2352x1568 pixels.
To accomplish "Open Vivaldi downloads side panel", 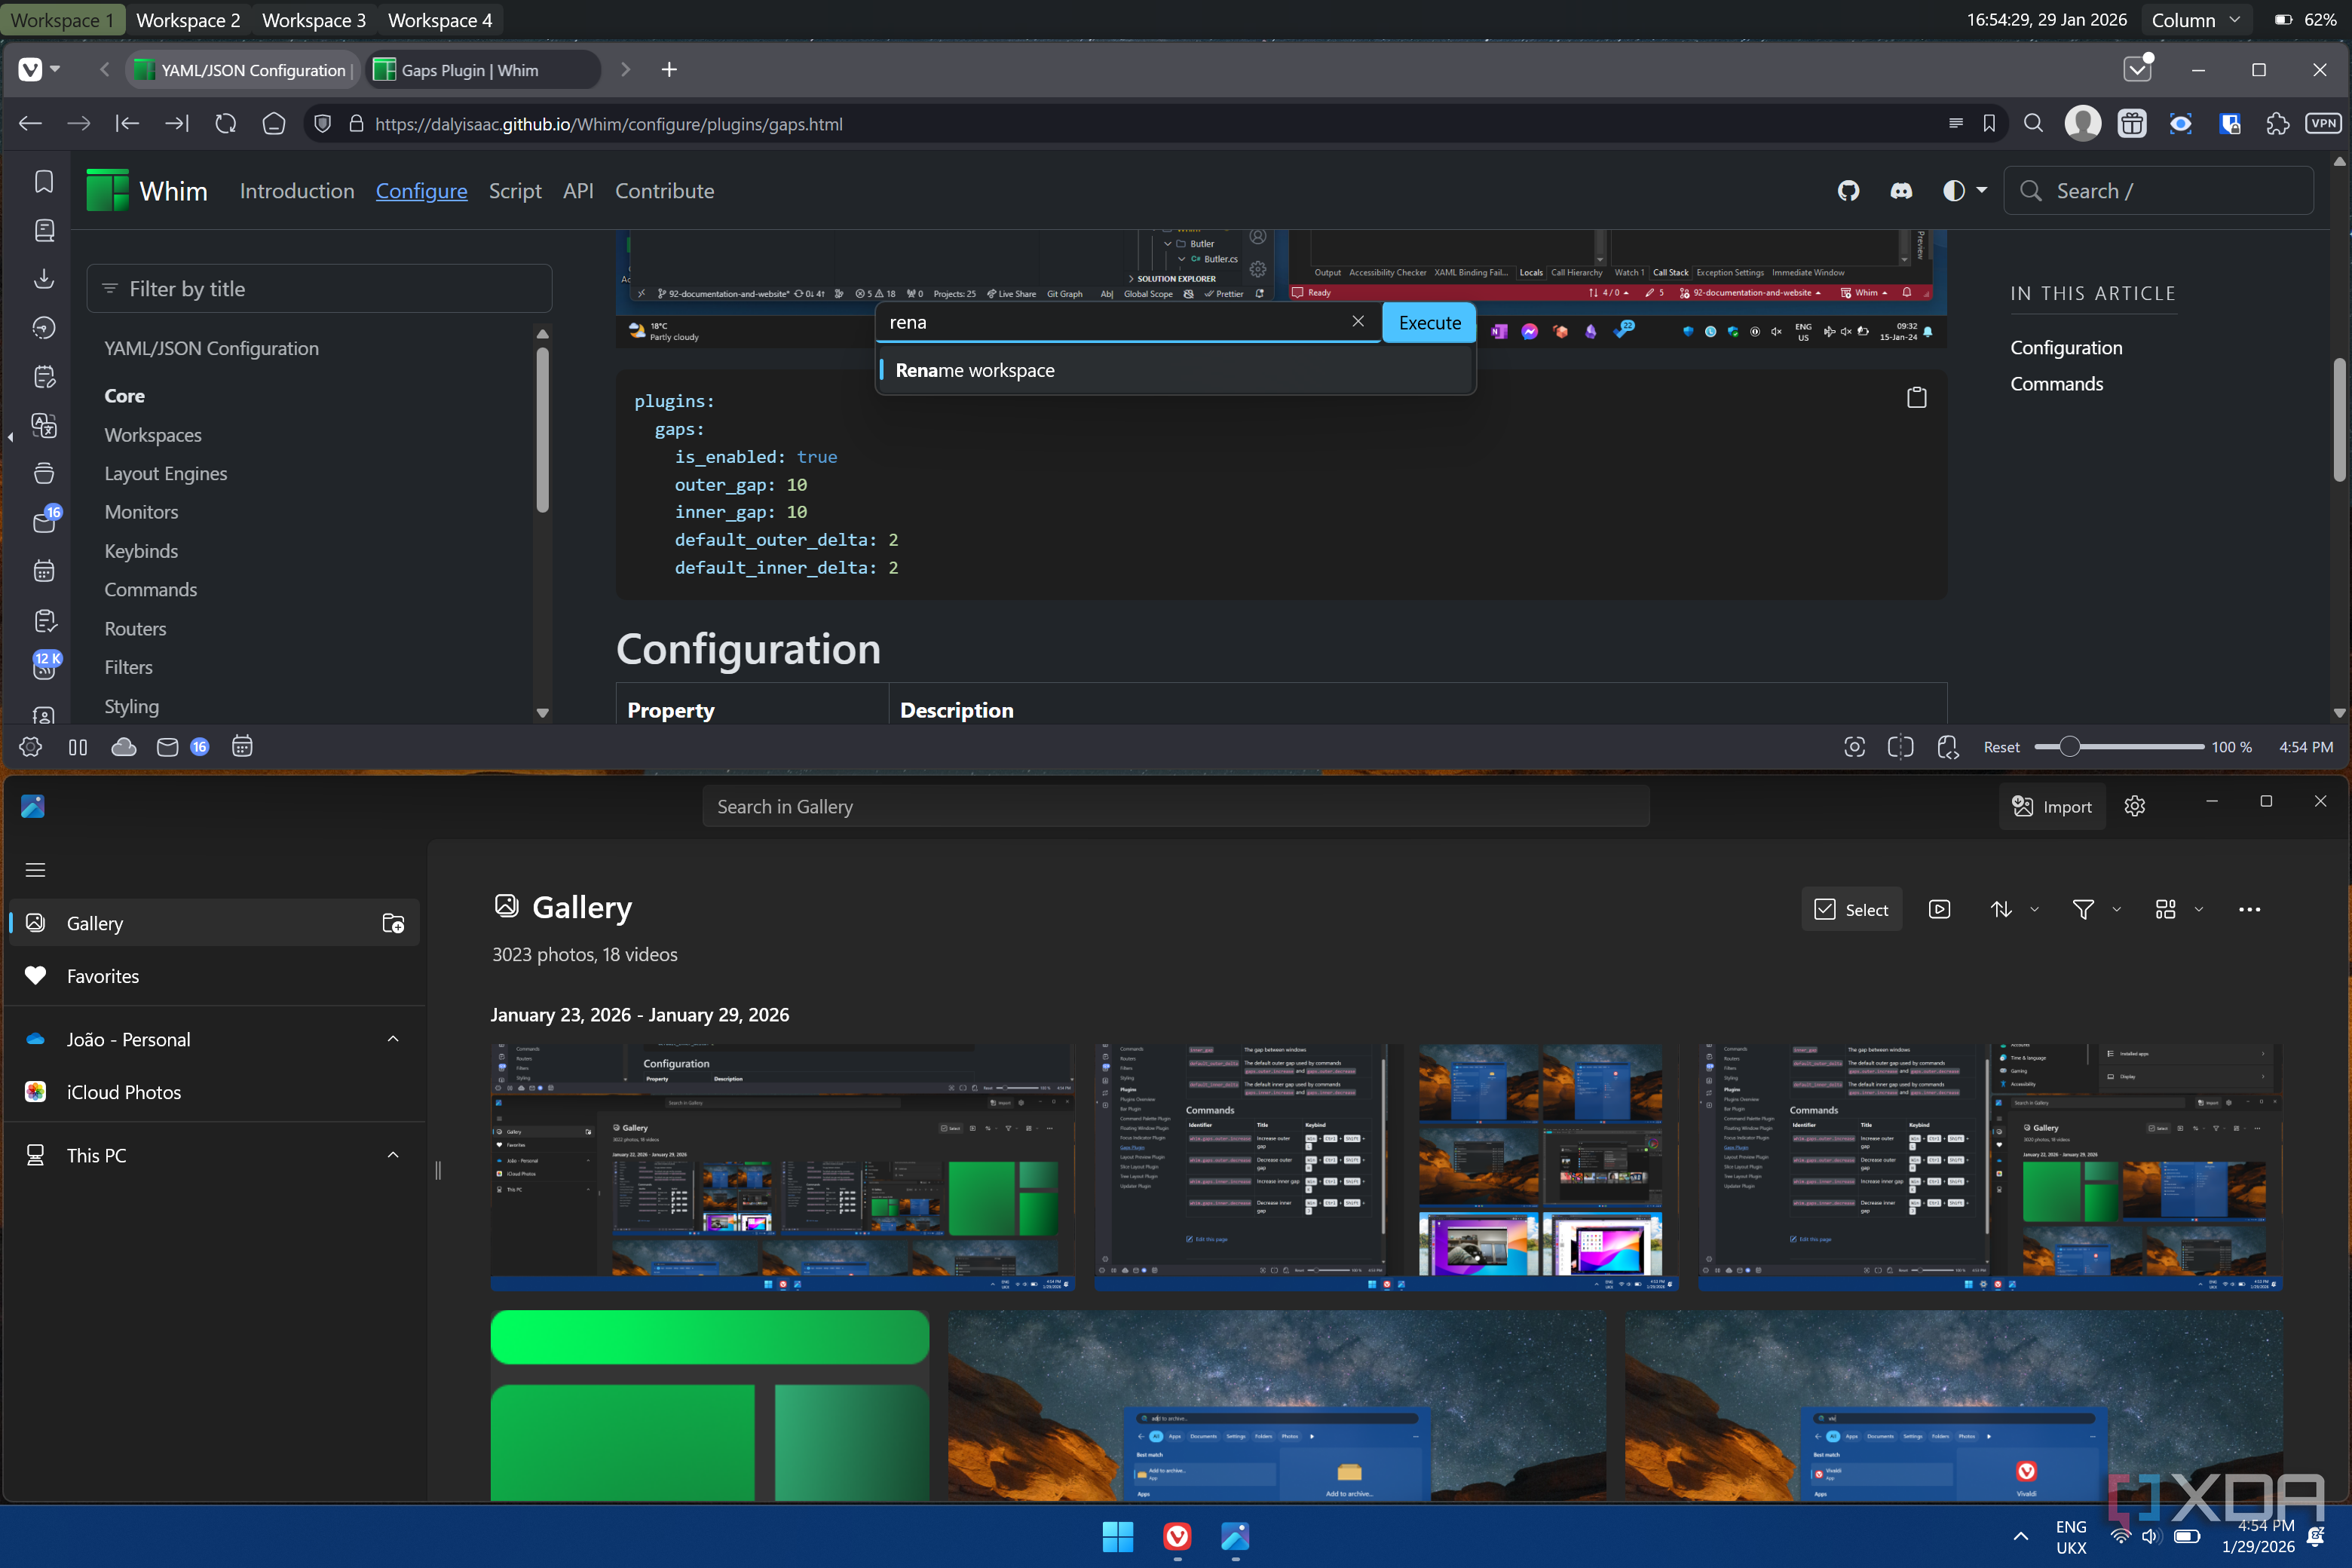I will point(44,279).
